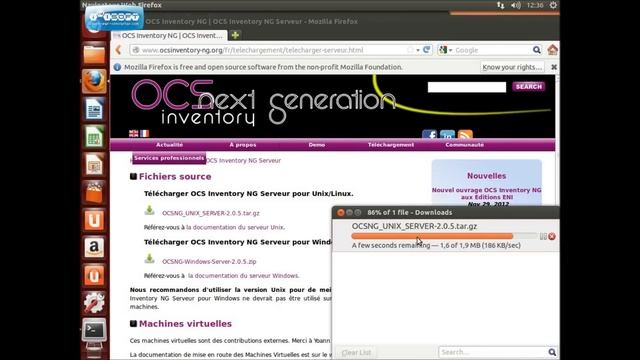
Task: Open the OCS LinkedIn icon
Action: [x=447, y=135]
